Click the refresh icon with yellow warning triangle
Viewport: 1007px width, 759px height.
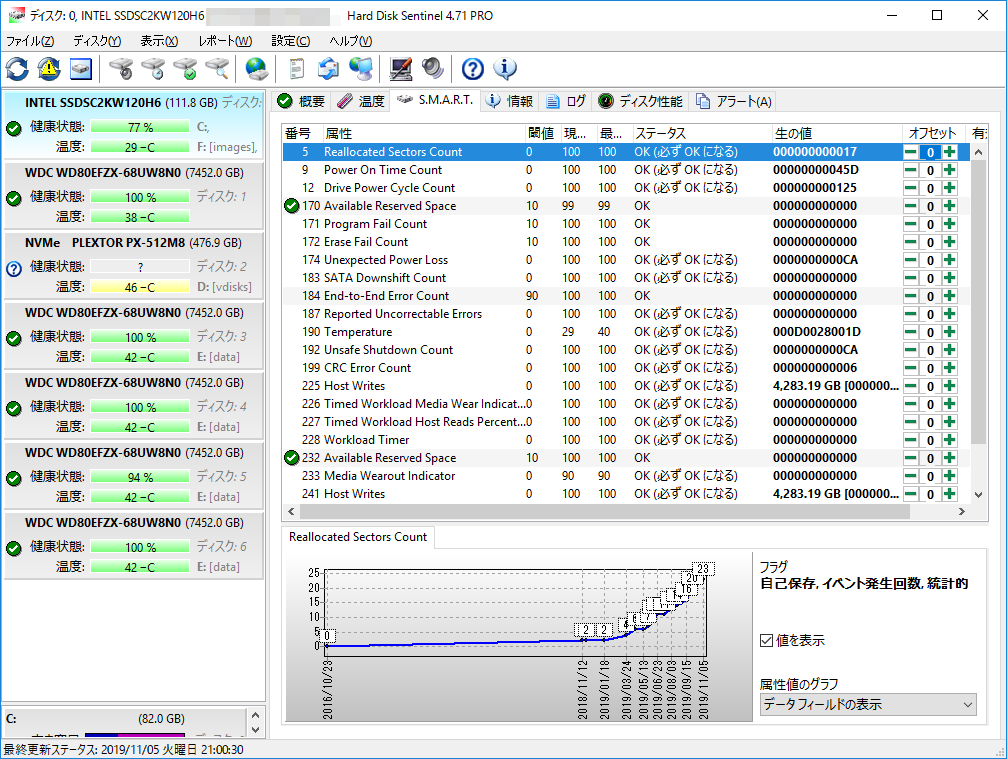[49, 69]
